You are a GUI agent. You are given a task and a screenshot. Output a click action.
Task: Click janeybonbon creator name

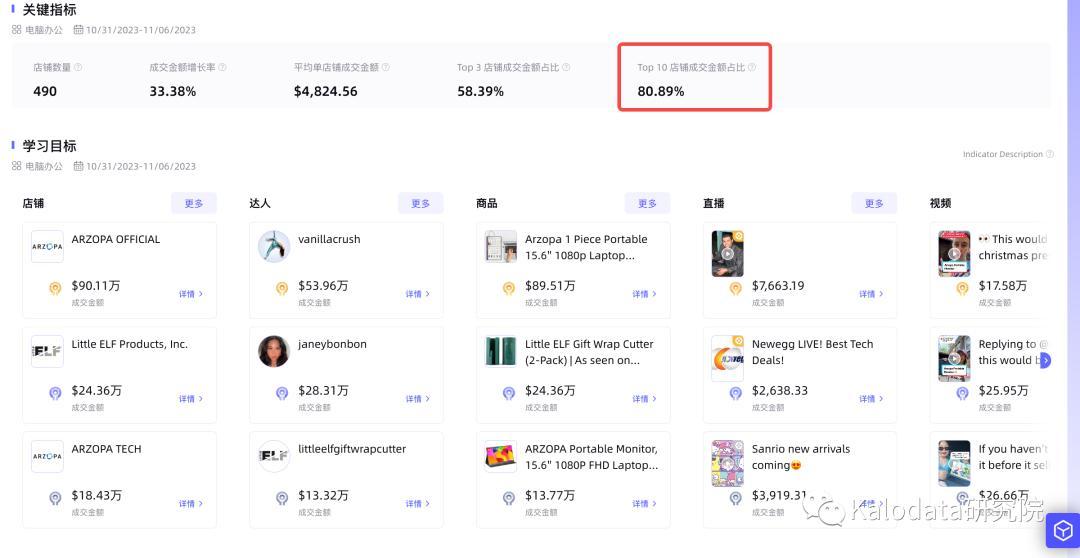pyautogui.click(x=332, y=344)
